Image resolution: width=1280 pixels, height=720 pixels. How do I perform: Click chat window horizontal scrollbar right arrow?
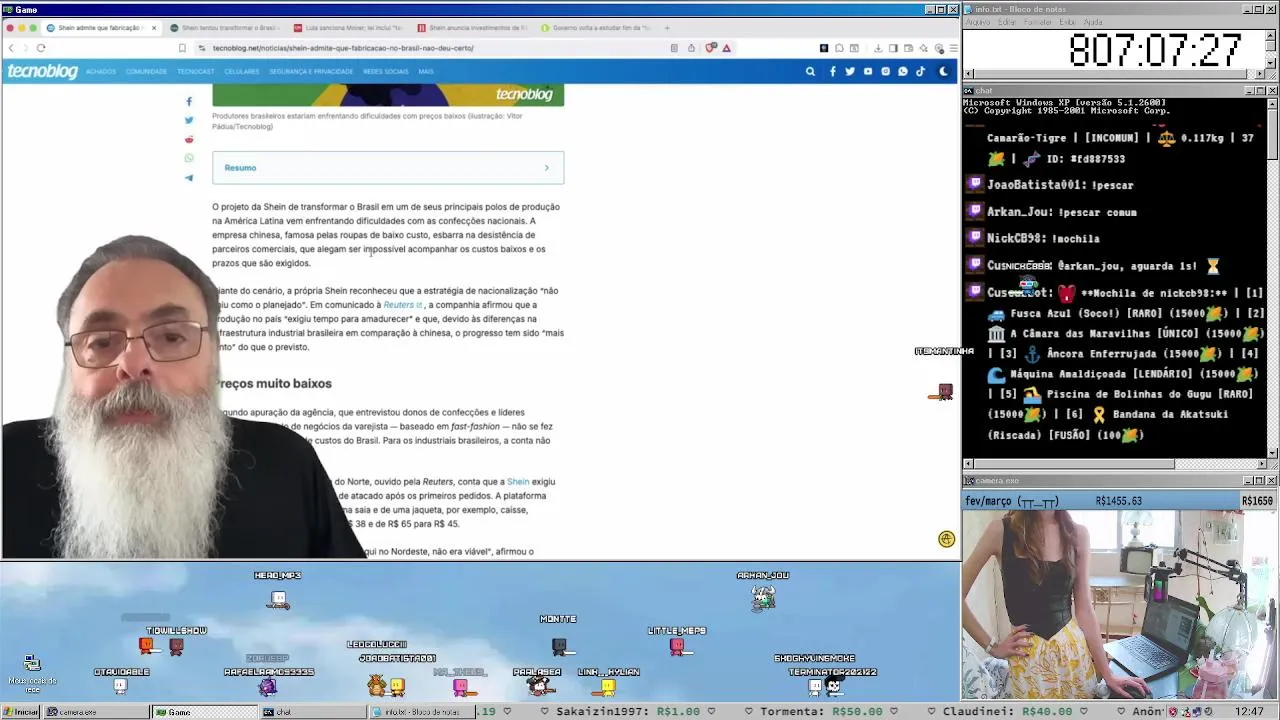point(1260,464)
